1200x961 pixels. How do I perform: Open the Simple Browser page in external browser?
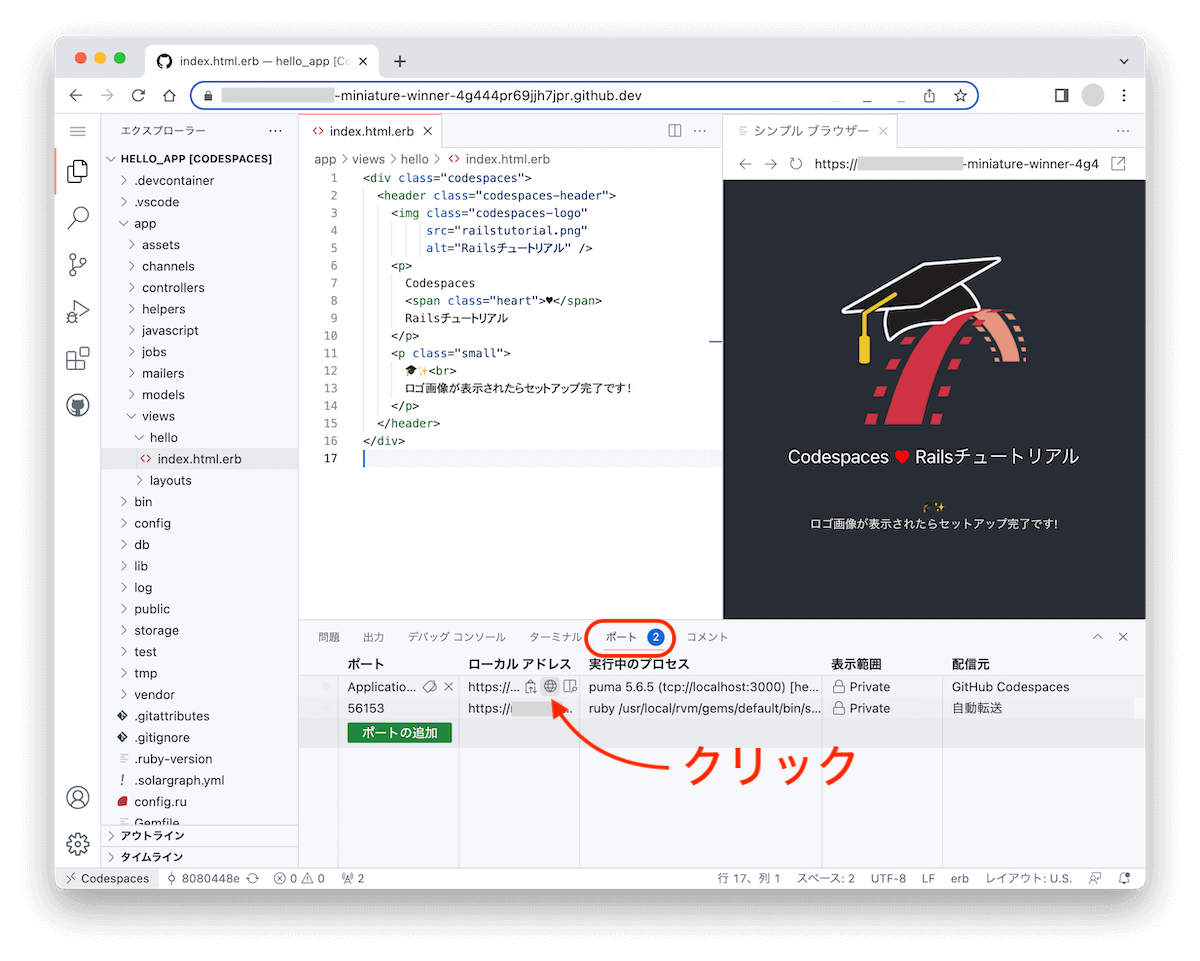click(x=1119, y=164)
